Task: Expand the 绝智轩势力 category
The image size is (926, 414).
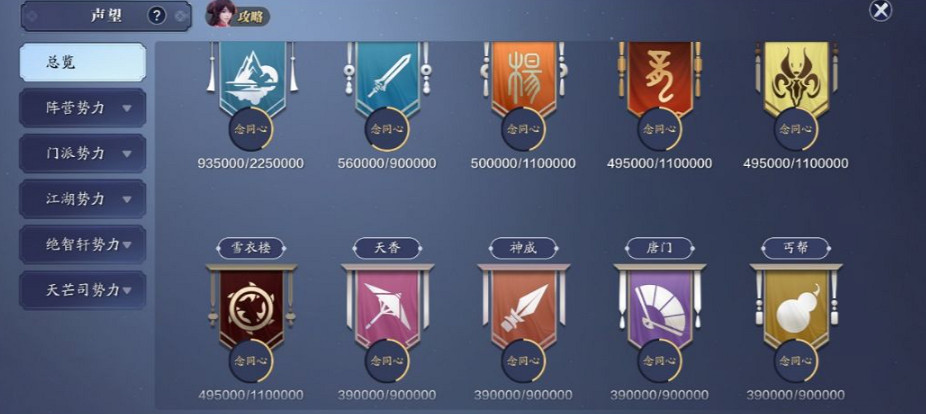Action: (83, 245)
